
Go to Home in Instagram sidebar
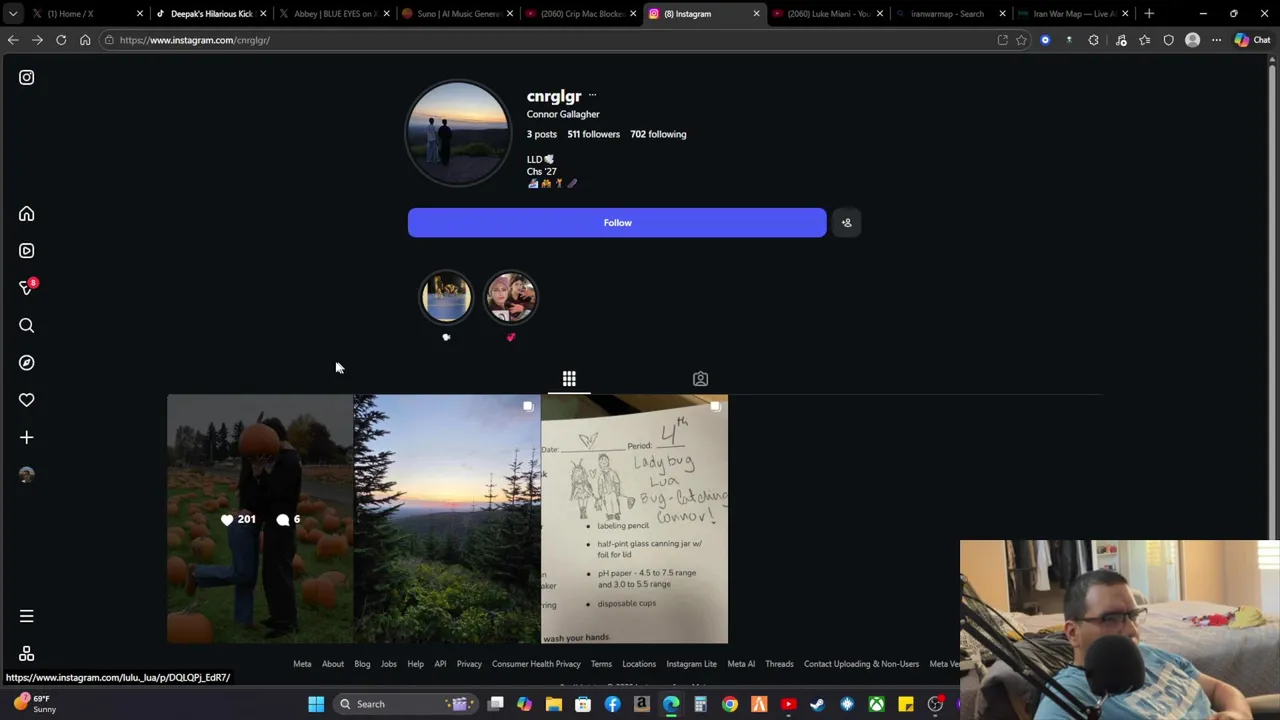tap(27, 214)
